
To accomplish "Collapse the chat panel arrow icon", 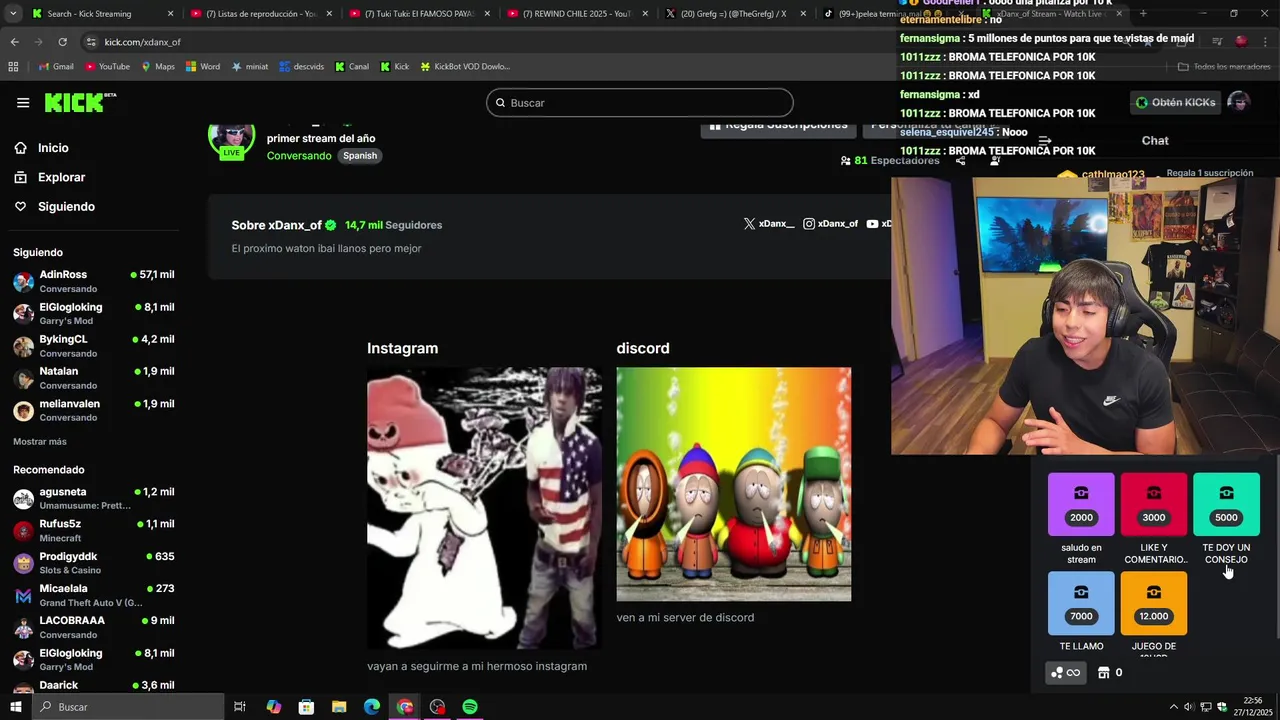I will click(x=1044, y=141).
